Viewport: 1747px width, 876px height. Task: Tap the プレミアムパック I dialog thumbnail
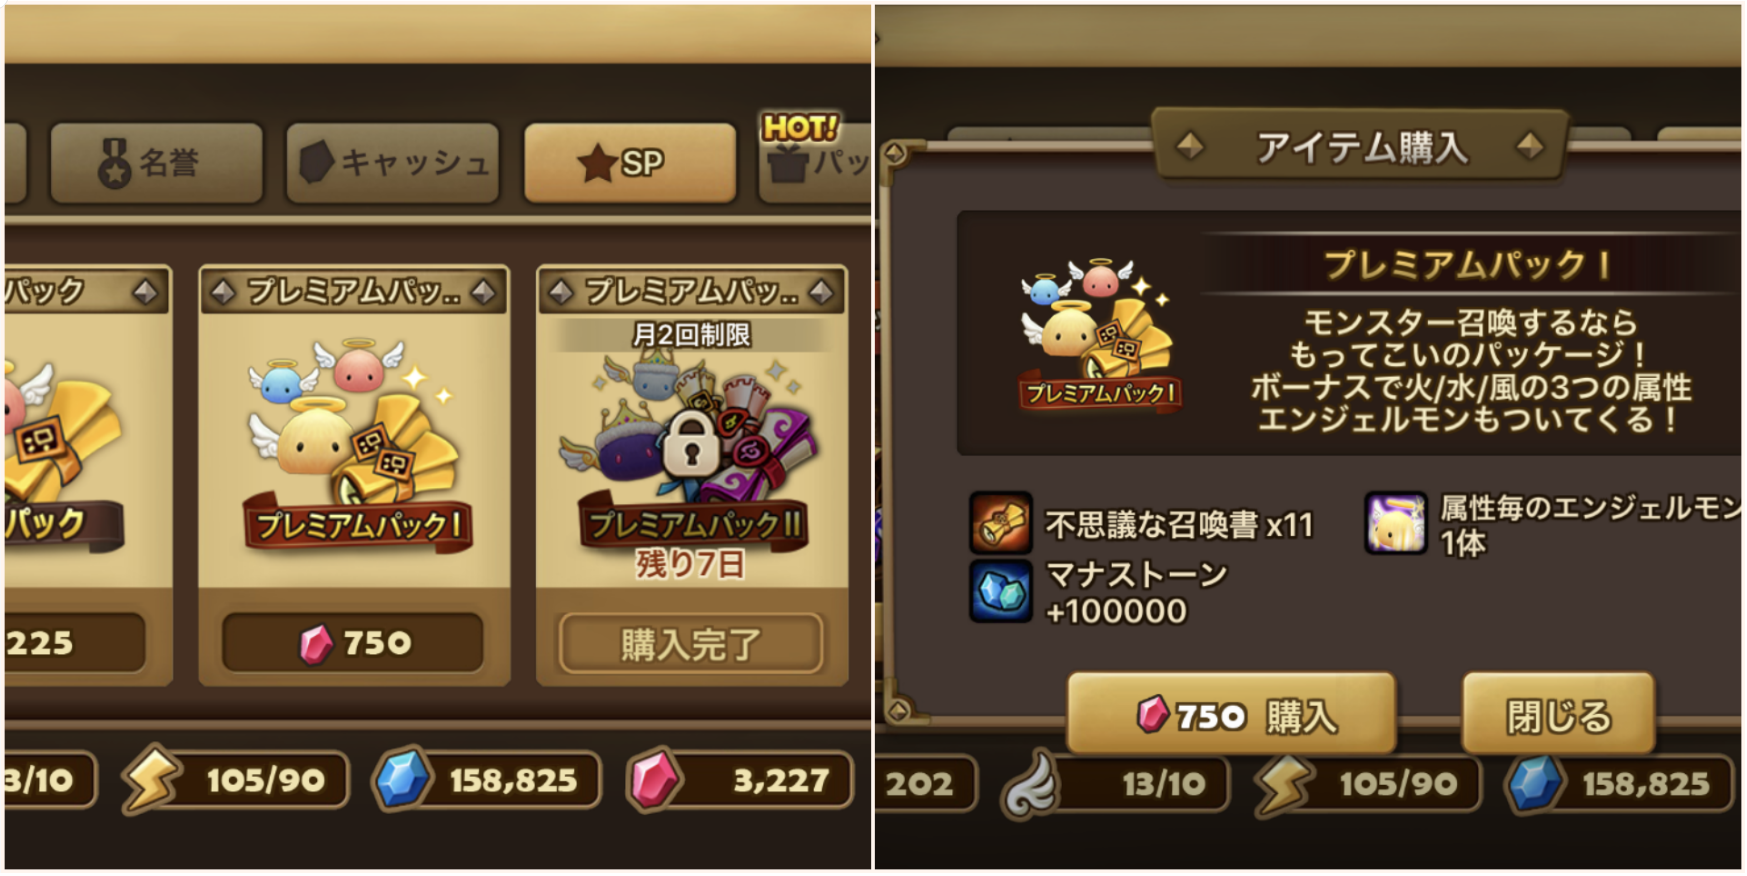point(1099,332)
